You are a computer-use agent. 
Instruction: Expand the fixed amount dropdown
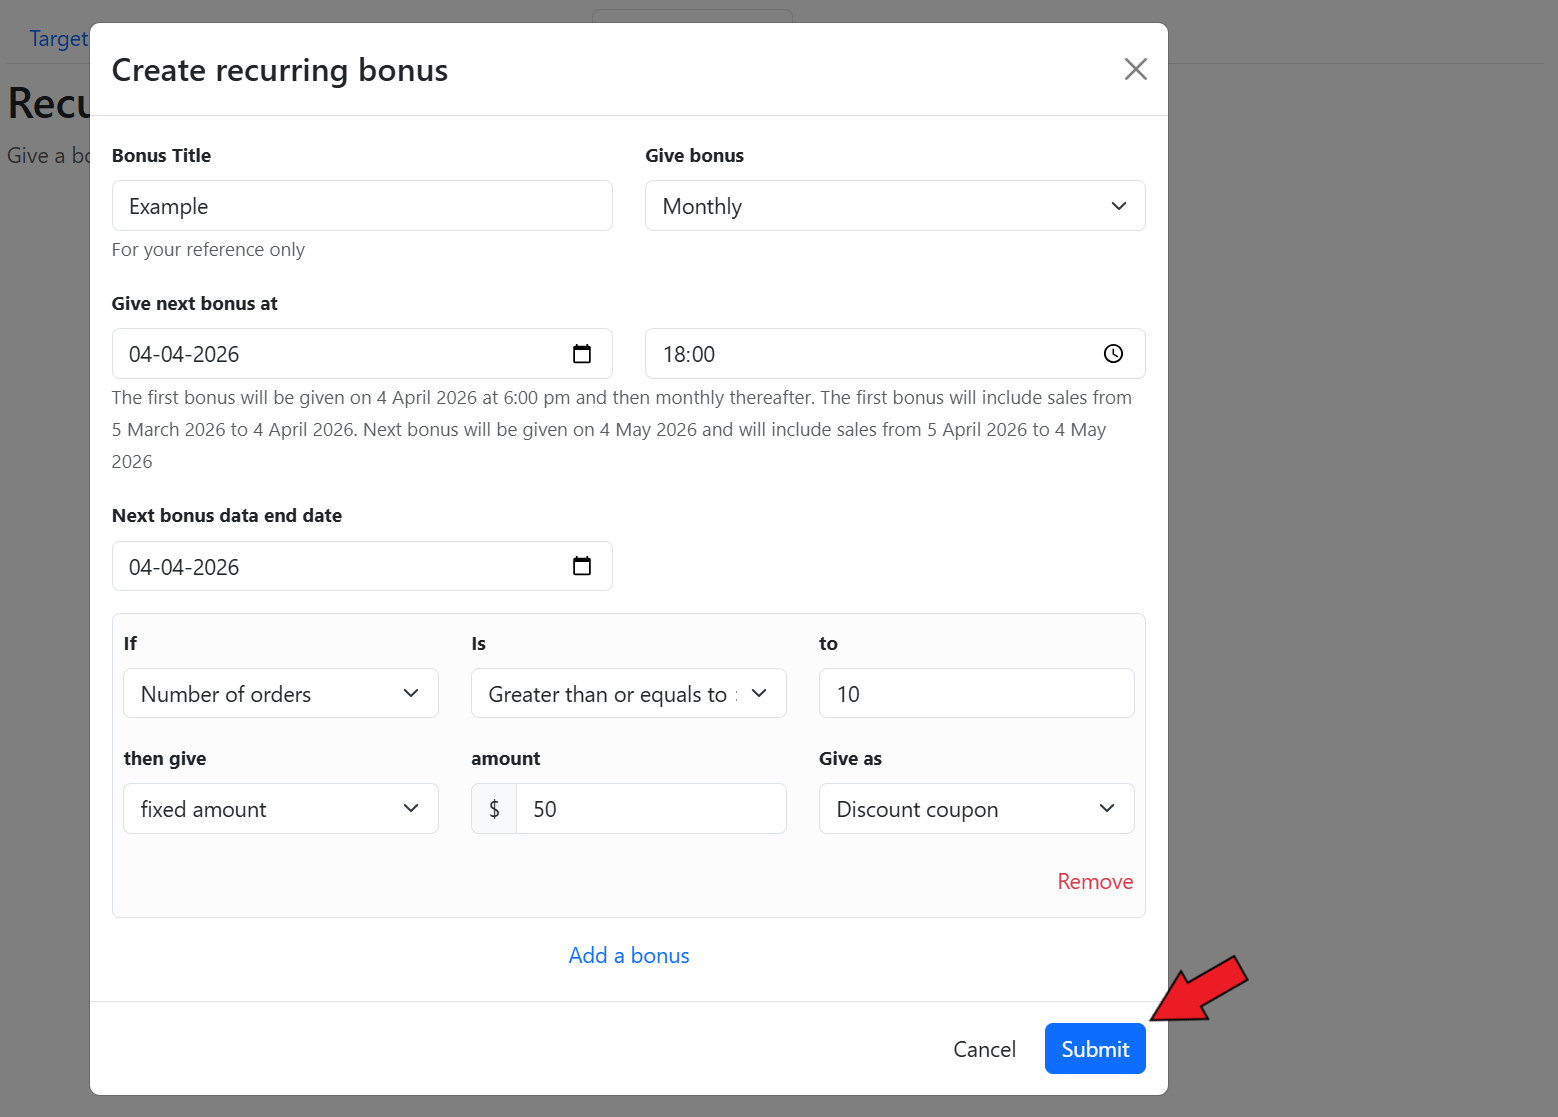(x=280, y=809)
